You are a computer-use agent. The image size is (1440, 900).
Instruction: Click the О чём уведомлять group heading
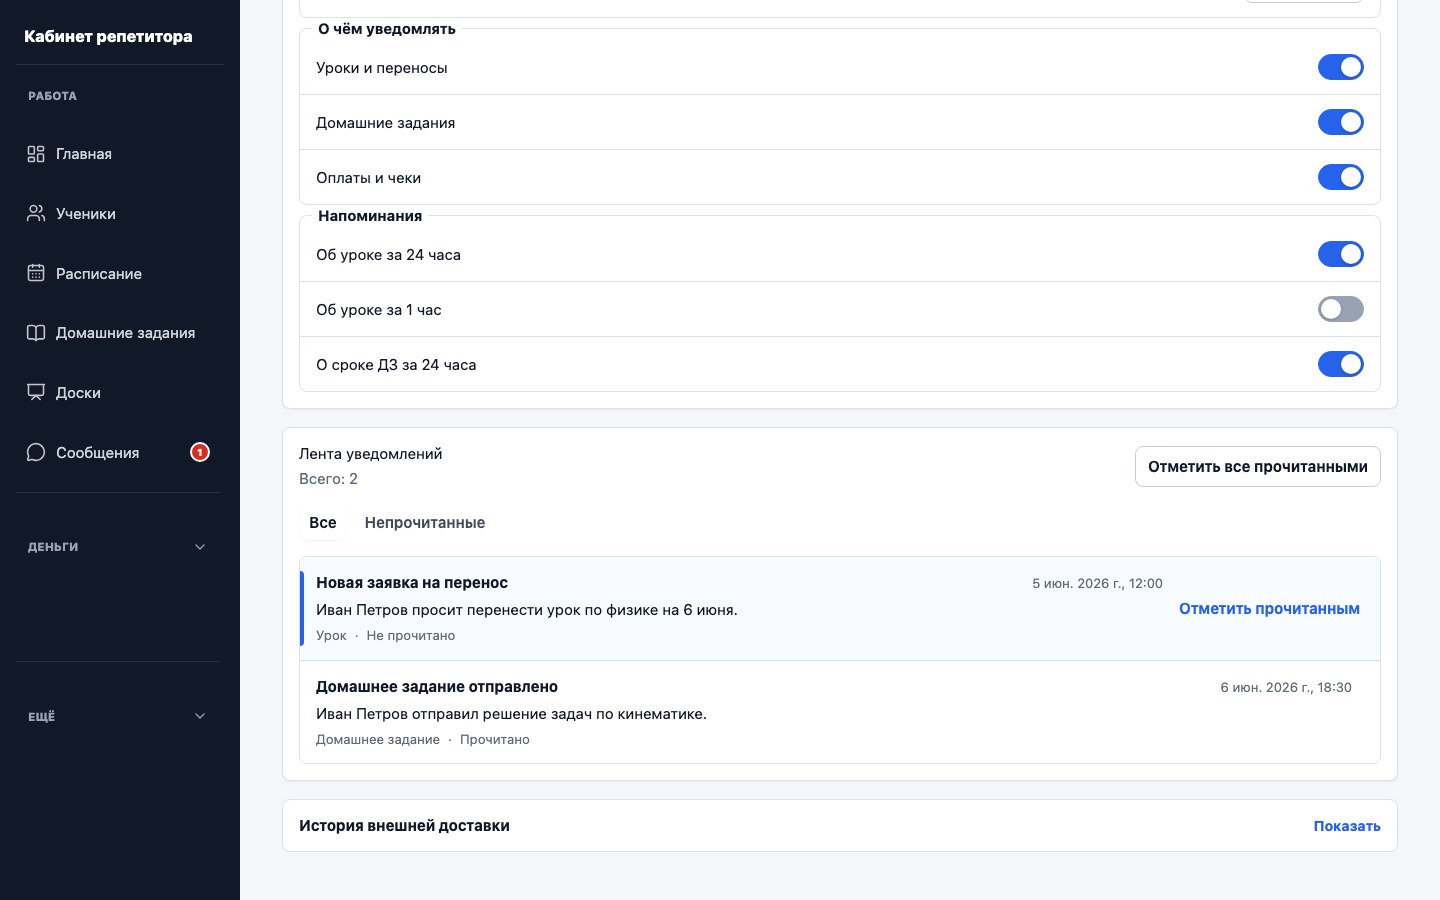(x=387, y=29)
